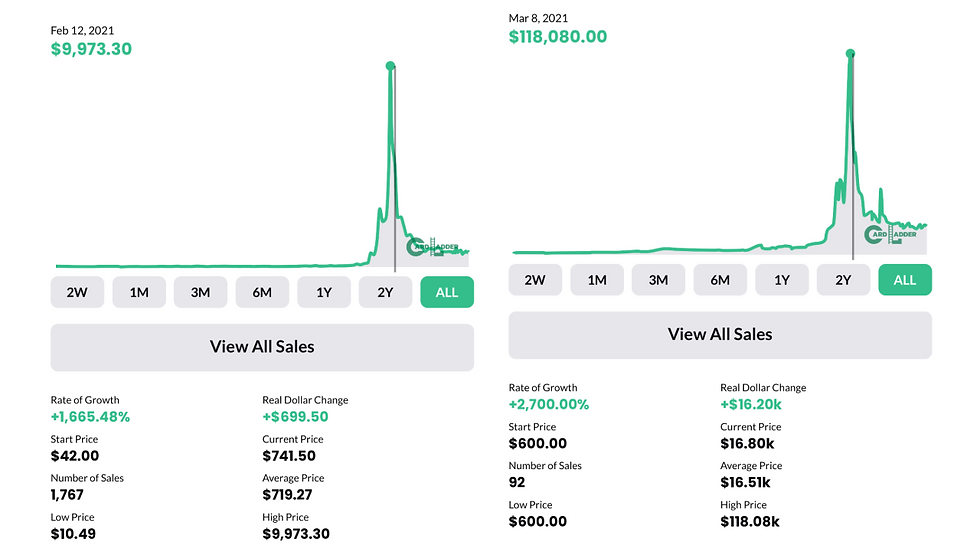Select the 1Y range in right chart
Screen dimensions: 980x551
[782, 280]
